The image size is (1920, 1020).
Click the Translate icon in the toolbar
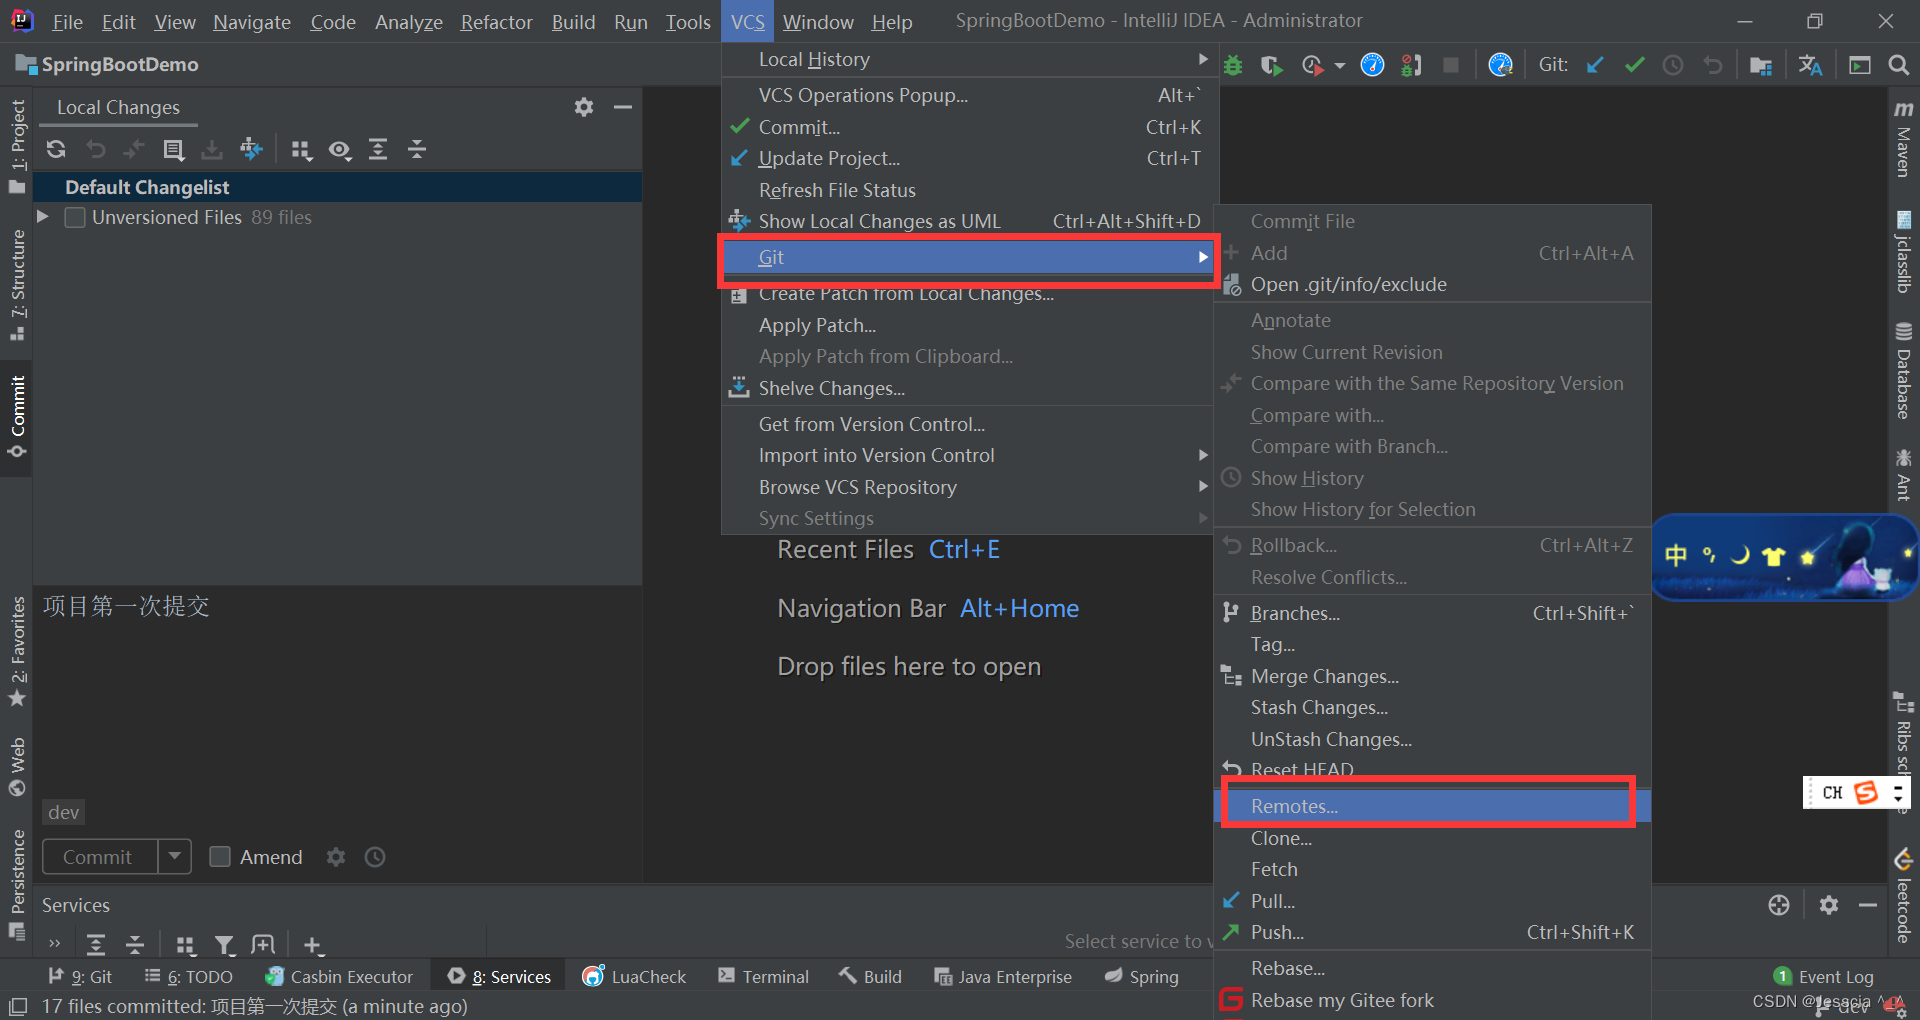tap(1810, 65)
